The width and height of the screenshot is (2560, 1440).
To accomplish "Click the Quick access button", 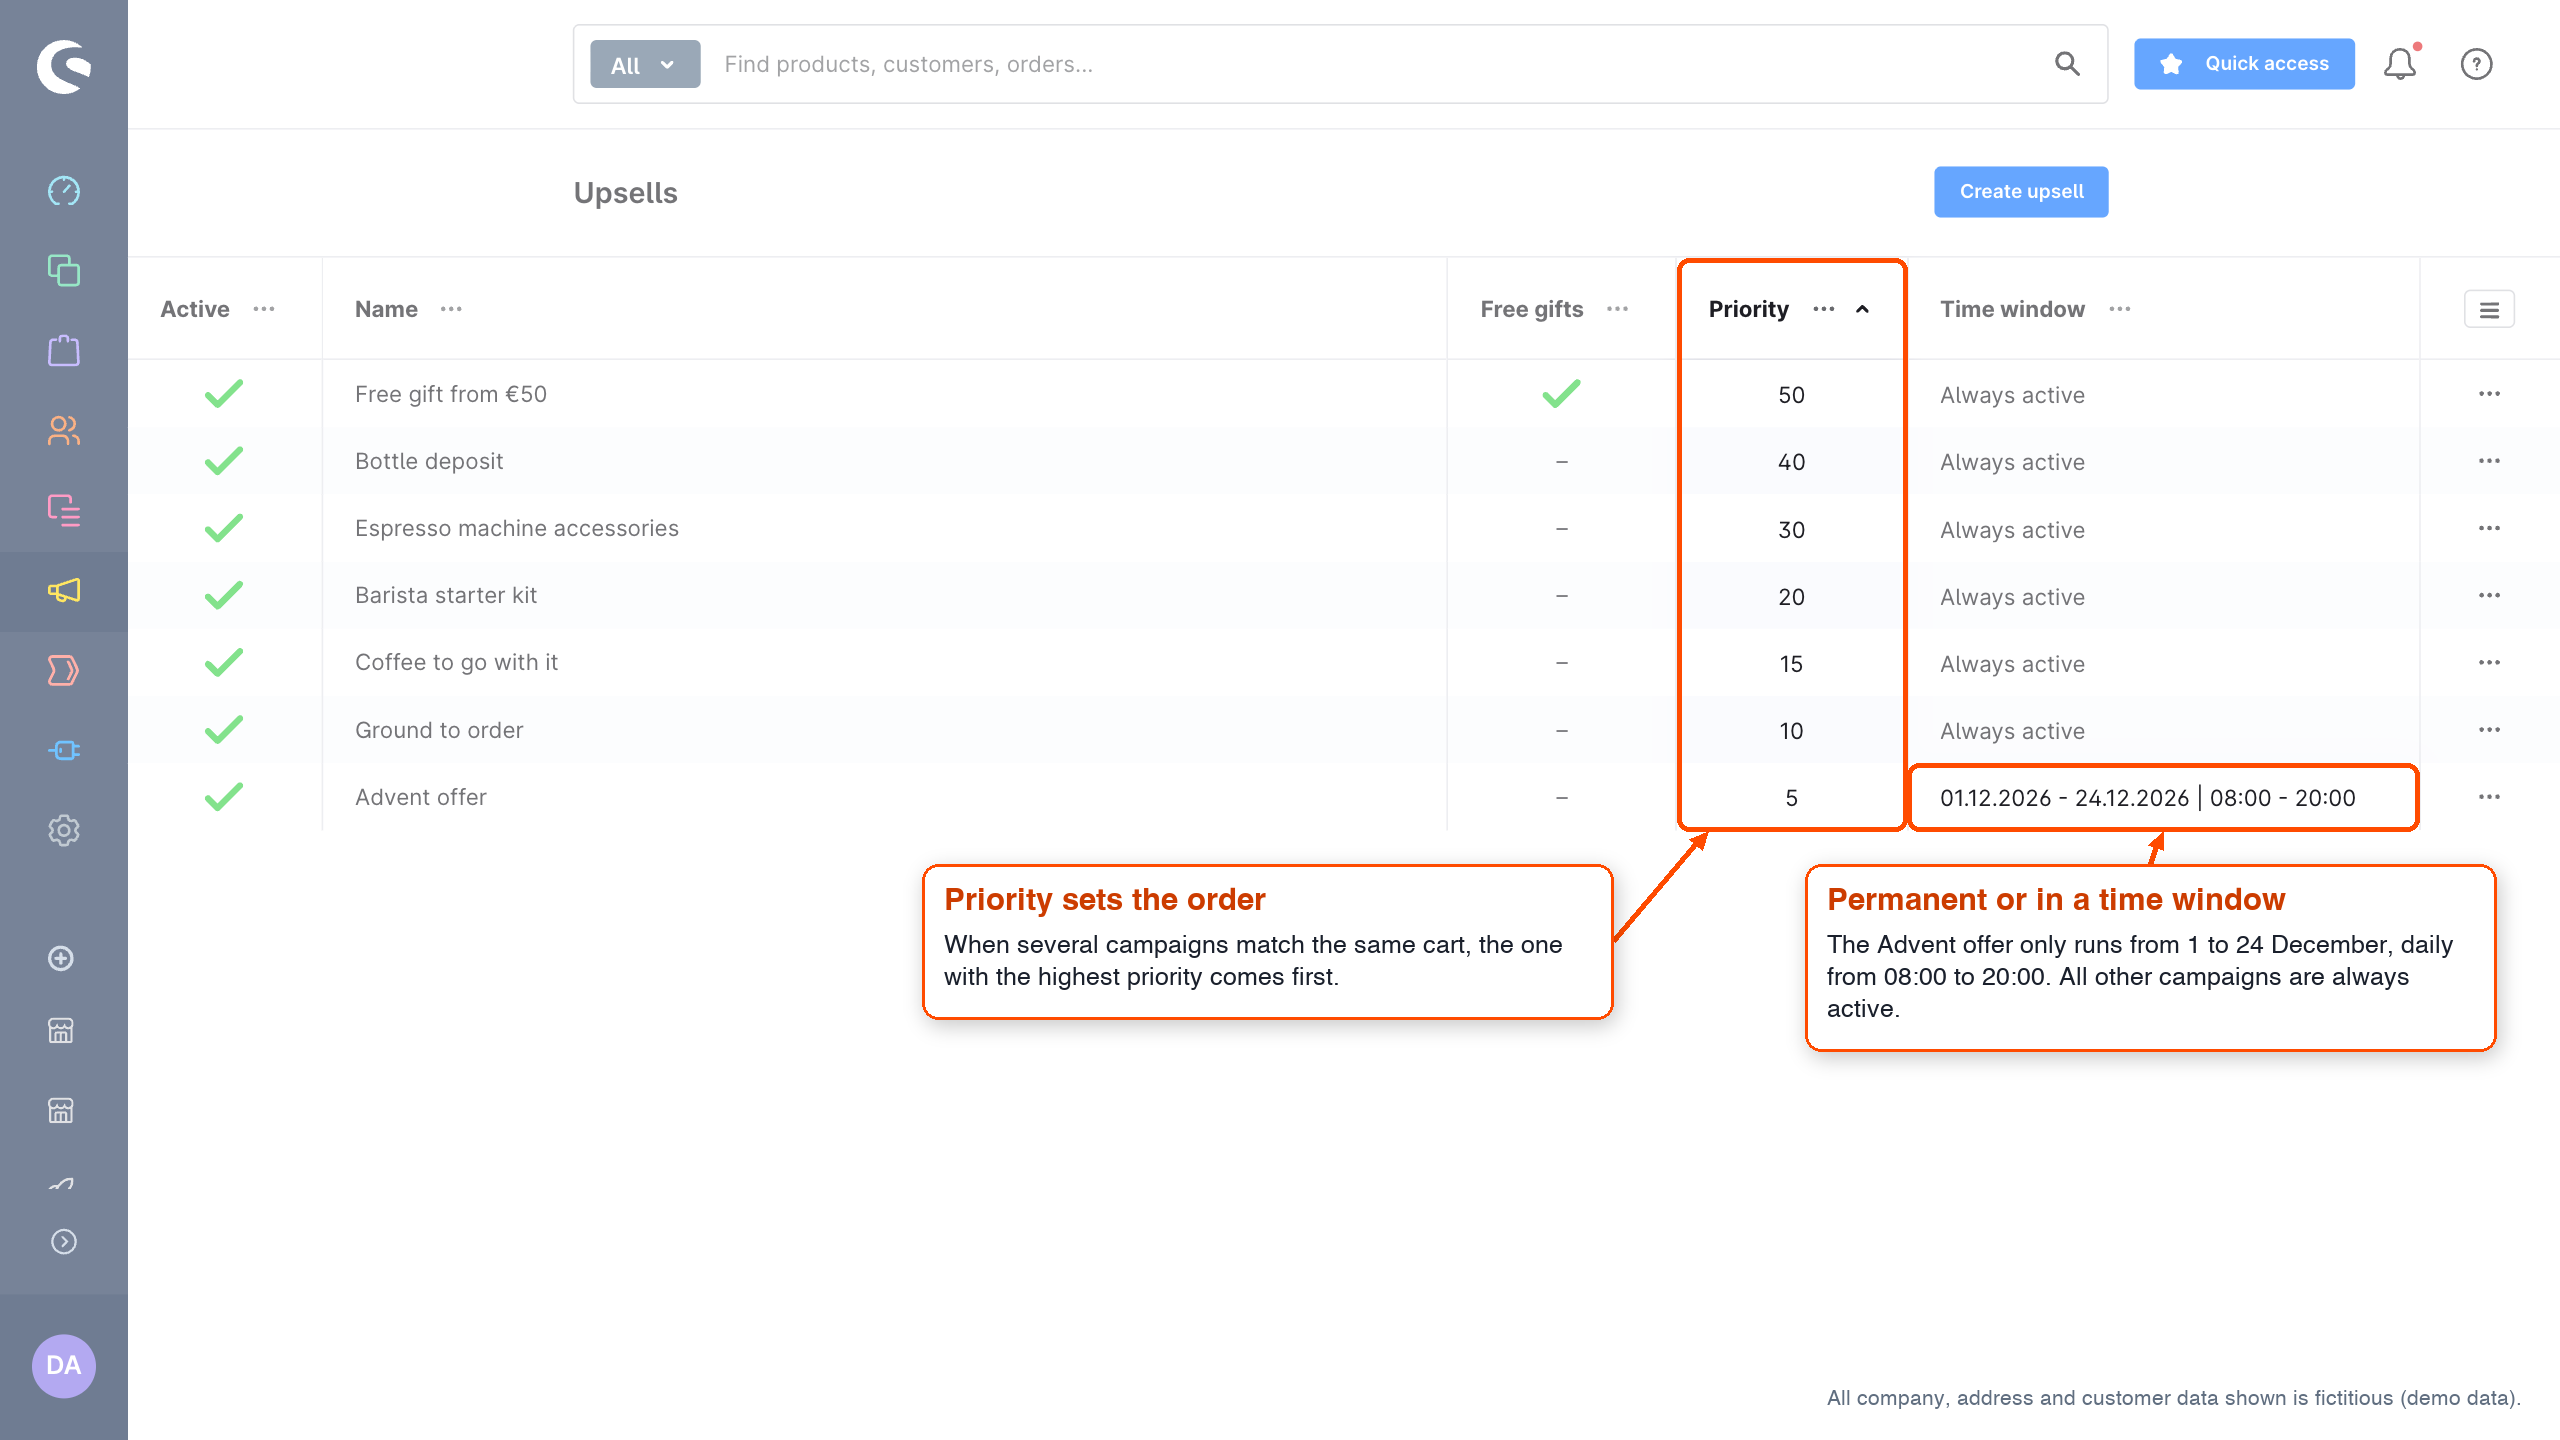I will point(2244,64).
